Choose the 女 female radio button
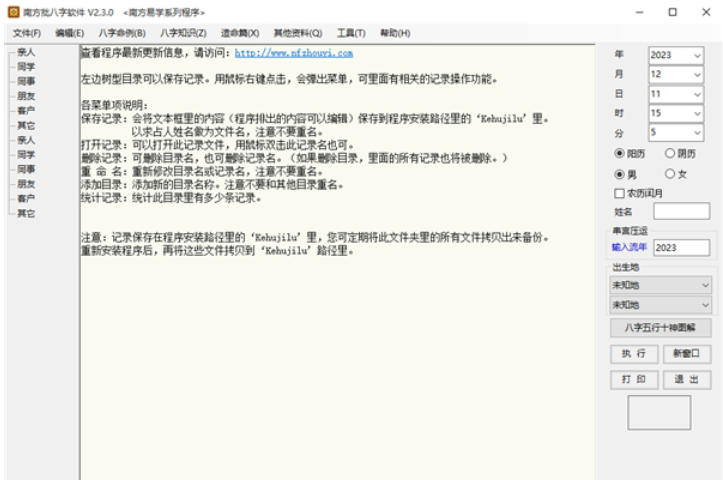This screenshot has width=723, height=480. pyautogui.click(x=670, y=174)
